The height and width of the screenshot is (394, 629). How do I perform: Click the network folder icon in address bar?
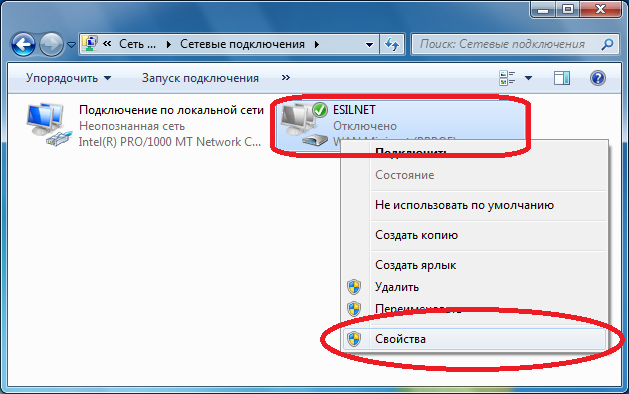click(89, 43)
